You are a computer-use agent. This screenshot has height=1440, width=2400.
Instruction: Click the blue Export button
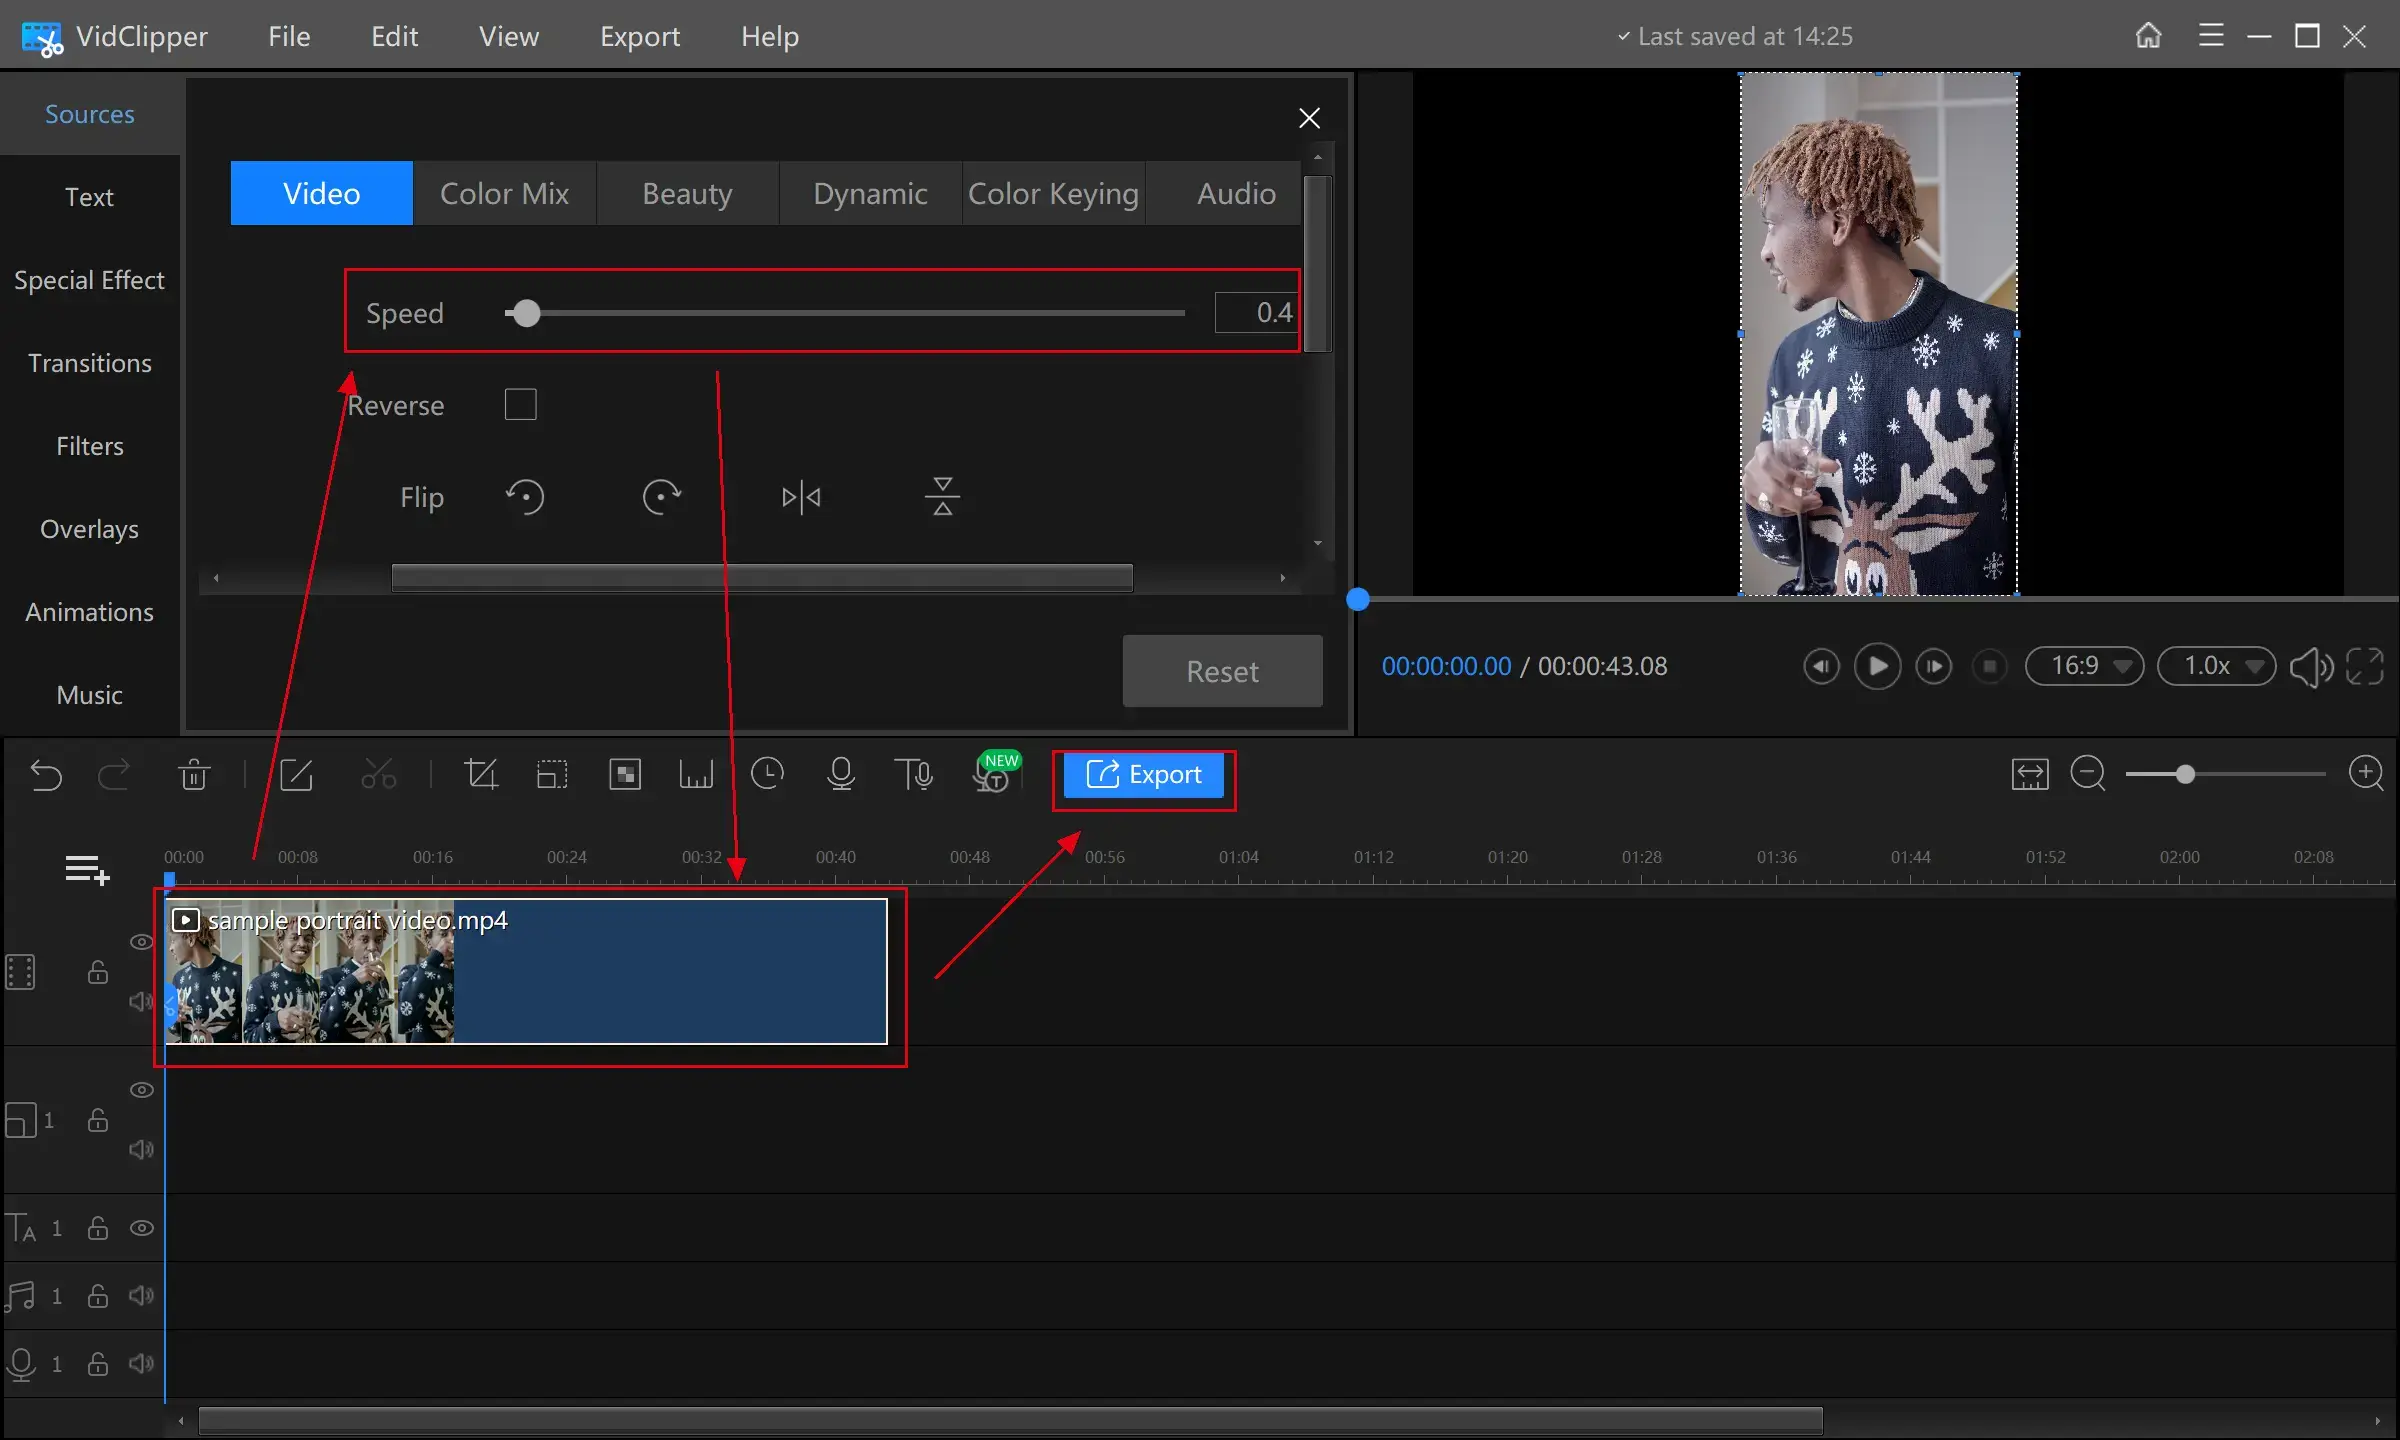tap(1143, 775)
